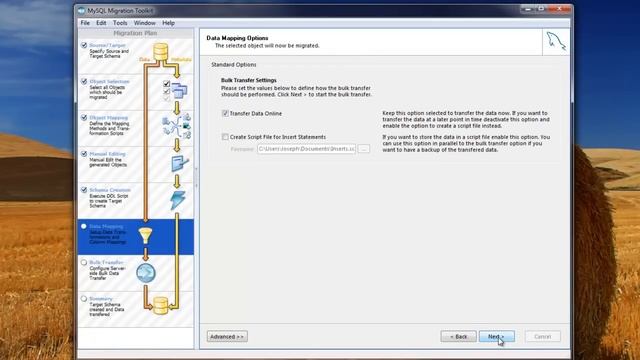Screen dimensions: 640x360
Task: Click the Bulk Transfer step title
Action: 106,262
